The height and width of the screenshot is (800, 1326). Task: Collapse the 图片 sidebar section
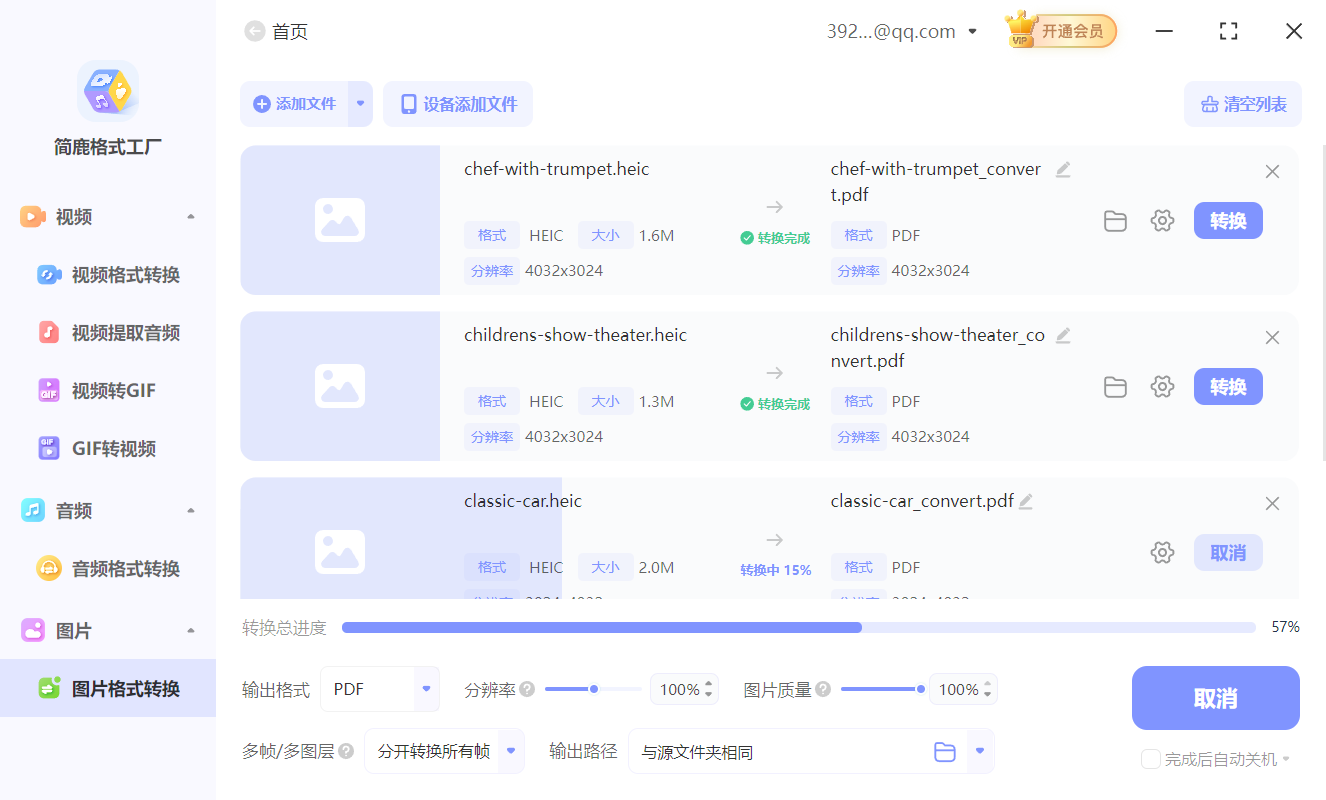(190, 630)
